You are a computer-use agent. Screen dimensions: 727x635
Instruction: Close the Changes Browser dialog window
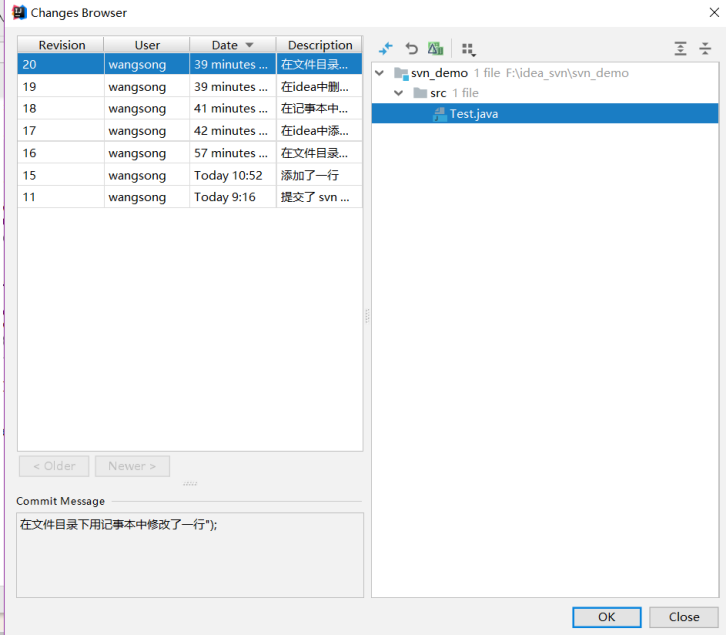pos(714,13)
